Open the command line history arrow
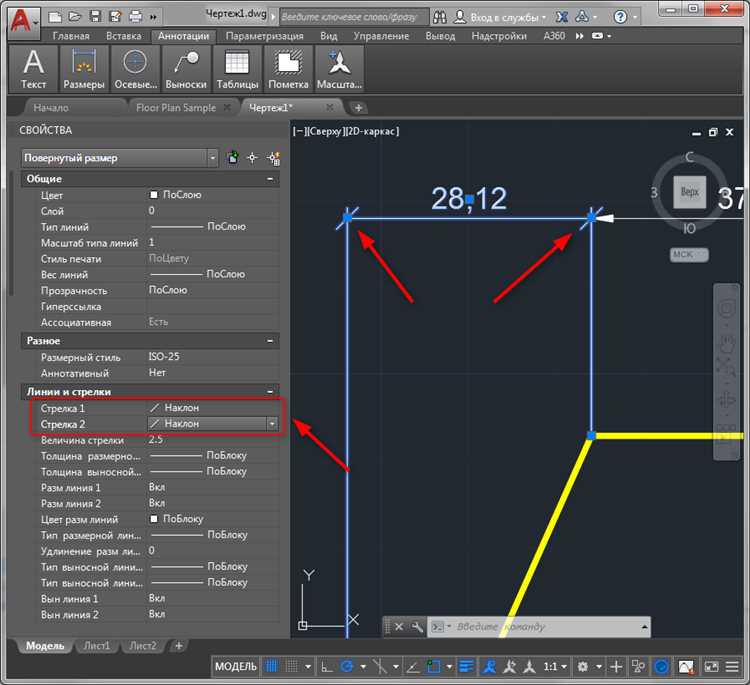 click(x=644, y=627)
